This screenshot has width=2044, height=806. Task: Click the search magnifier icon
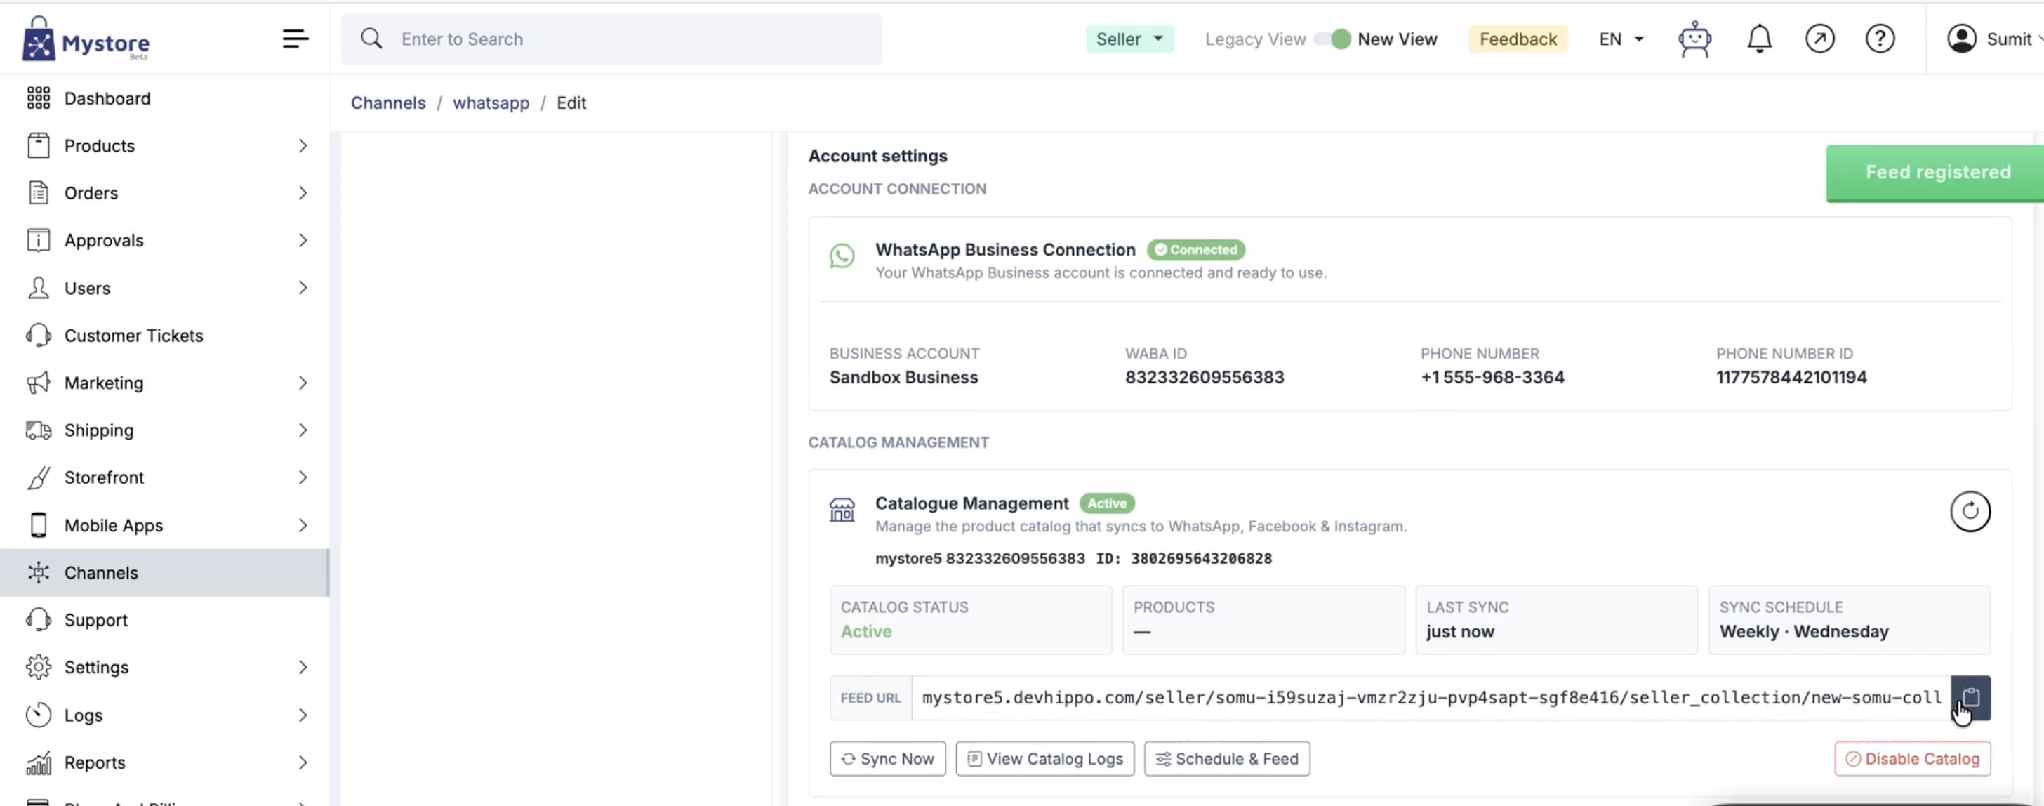pos(371,39)
